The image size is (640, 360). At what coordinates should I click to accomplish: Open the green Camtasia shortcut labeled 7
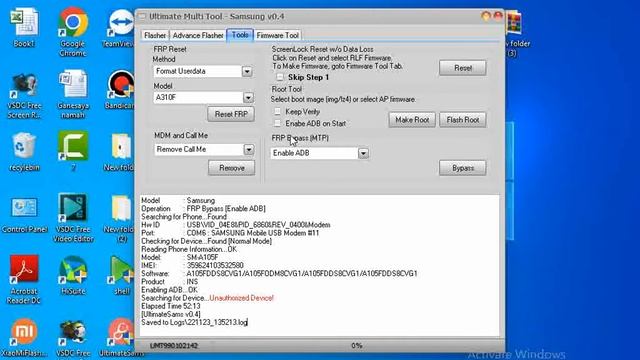[x=73, y=150]
